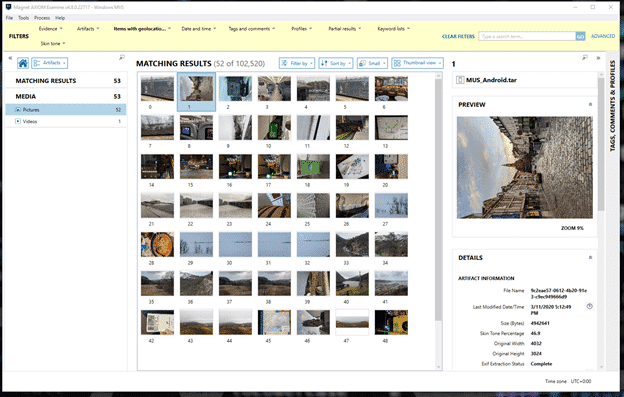Click the large preview image
The height and width of the screenshot is (397, 624).
525,167
